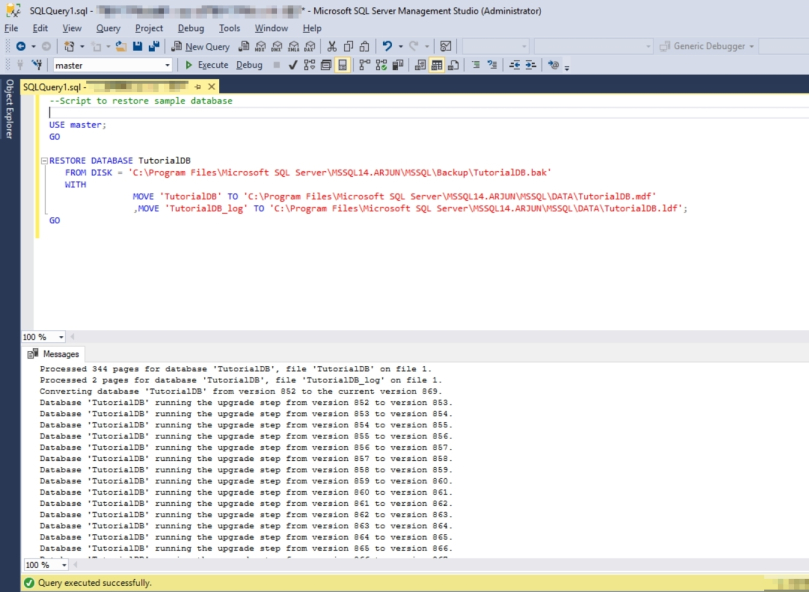Open the Debug menu
This screenshot has height=592, width=809.
click(191, 28)
